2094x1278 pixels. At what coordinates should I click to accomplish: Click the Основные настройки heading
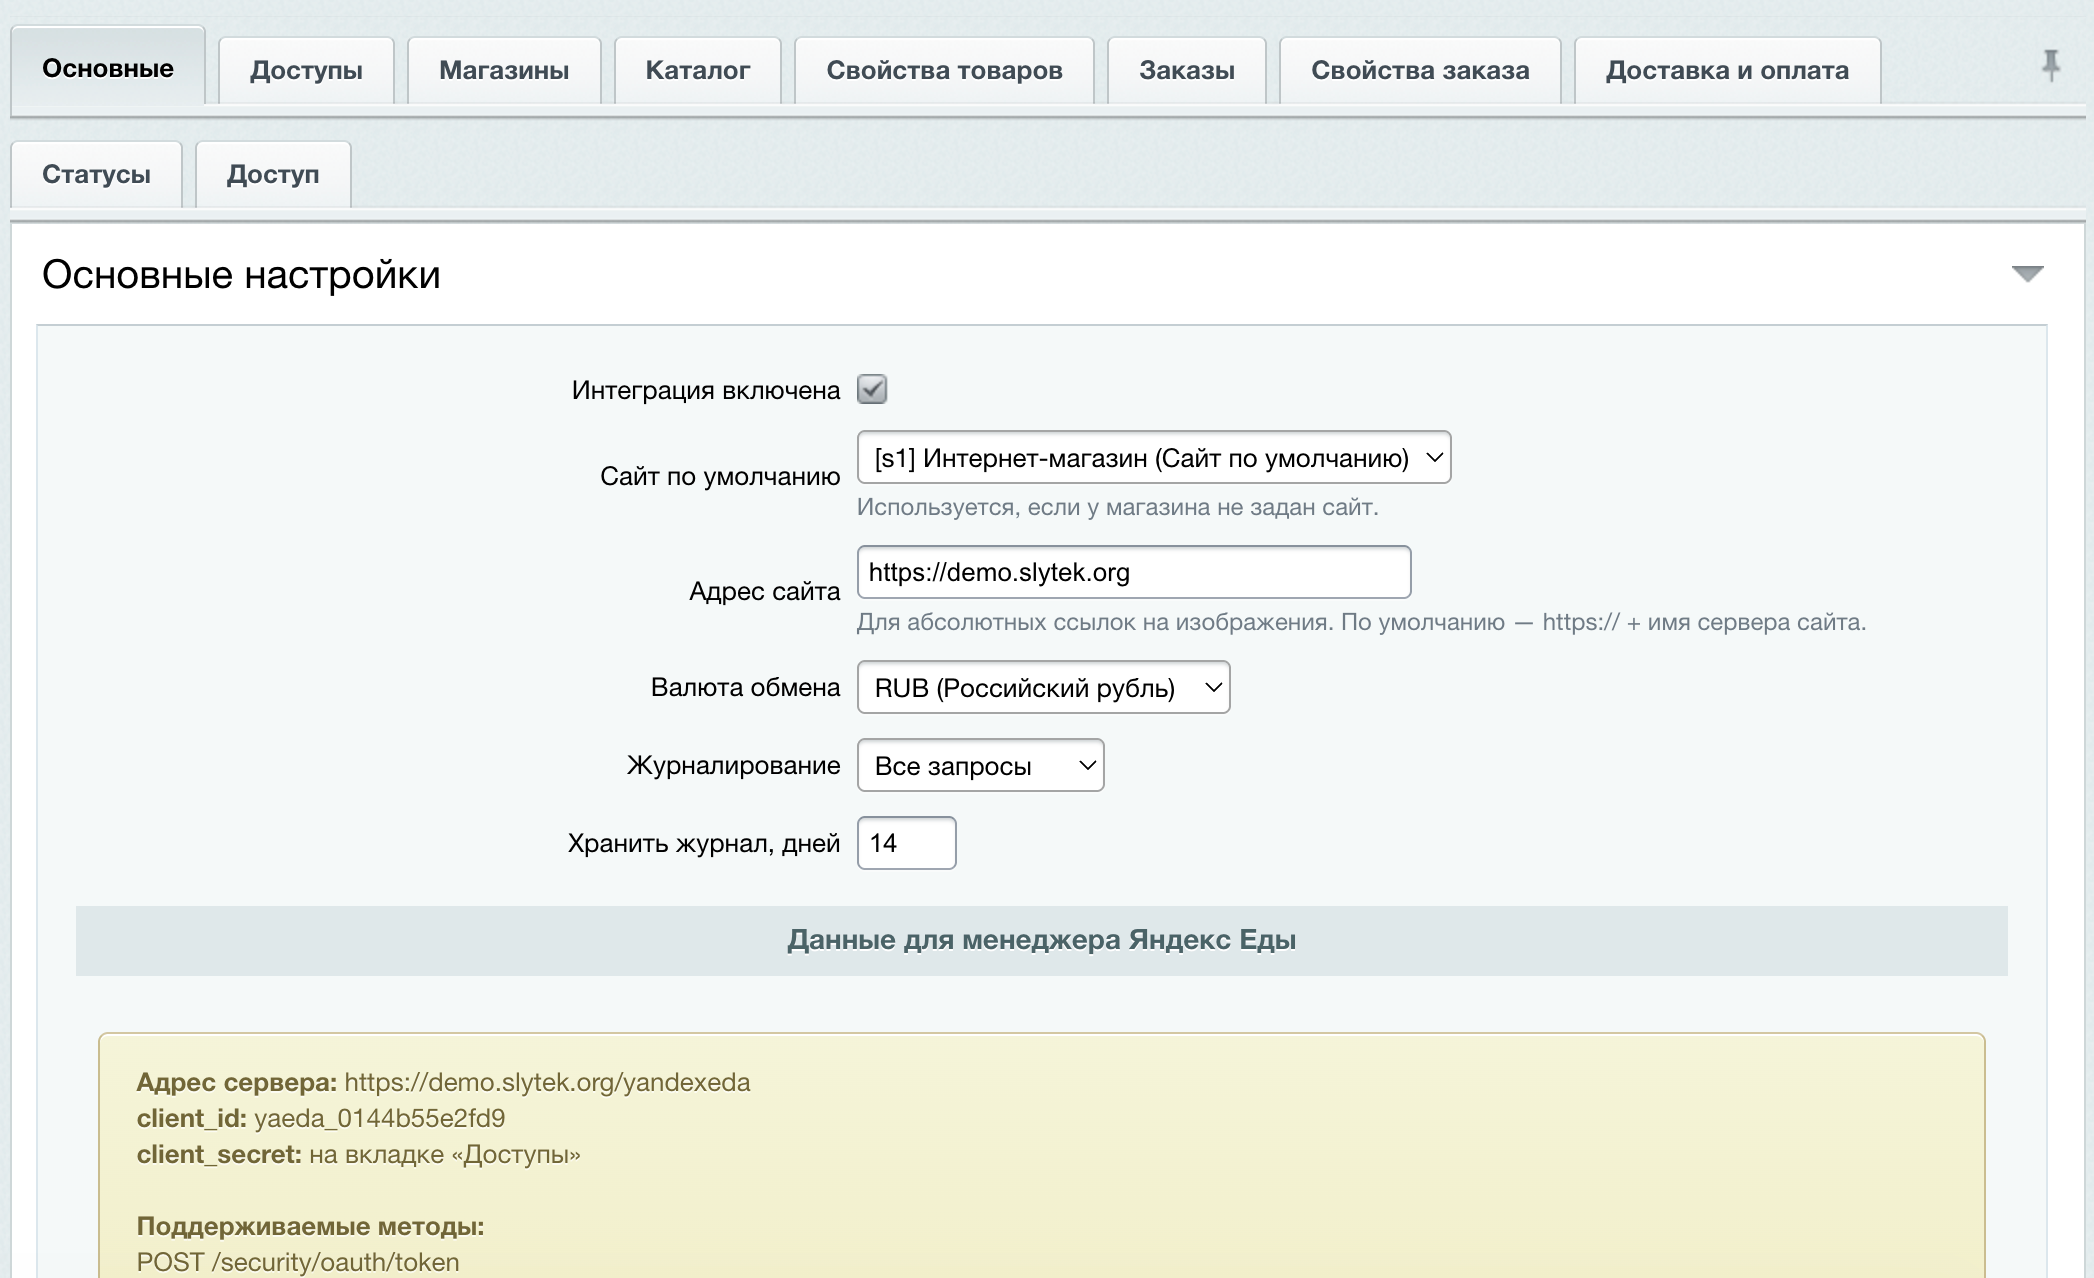tap(241, 274)
